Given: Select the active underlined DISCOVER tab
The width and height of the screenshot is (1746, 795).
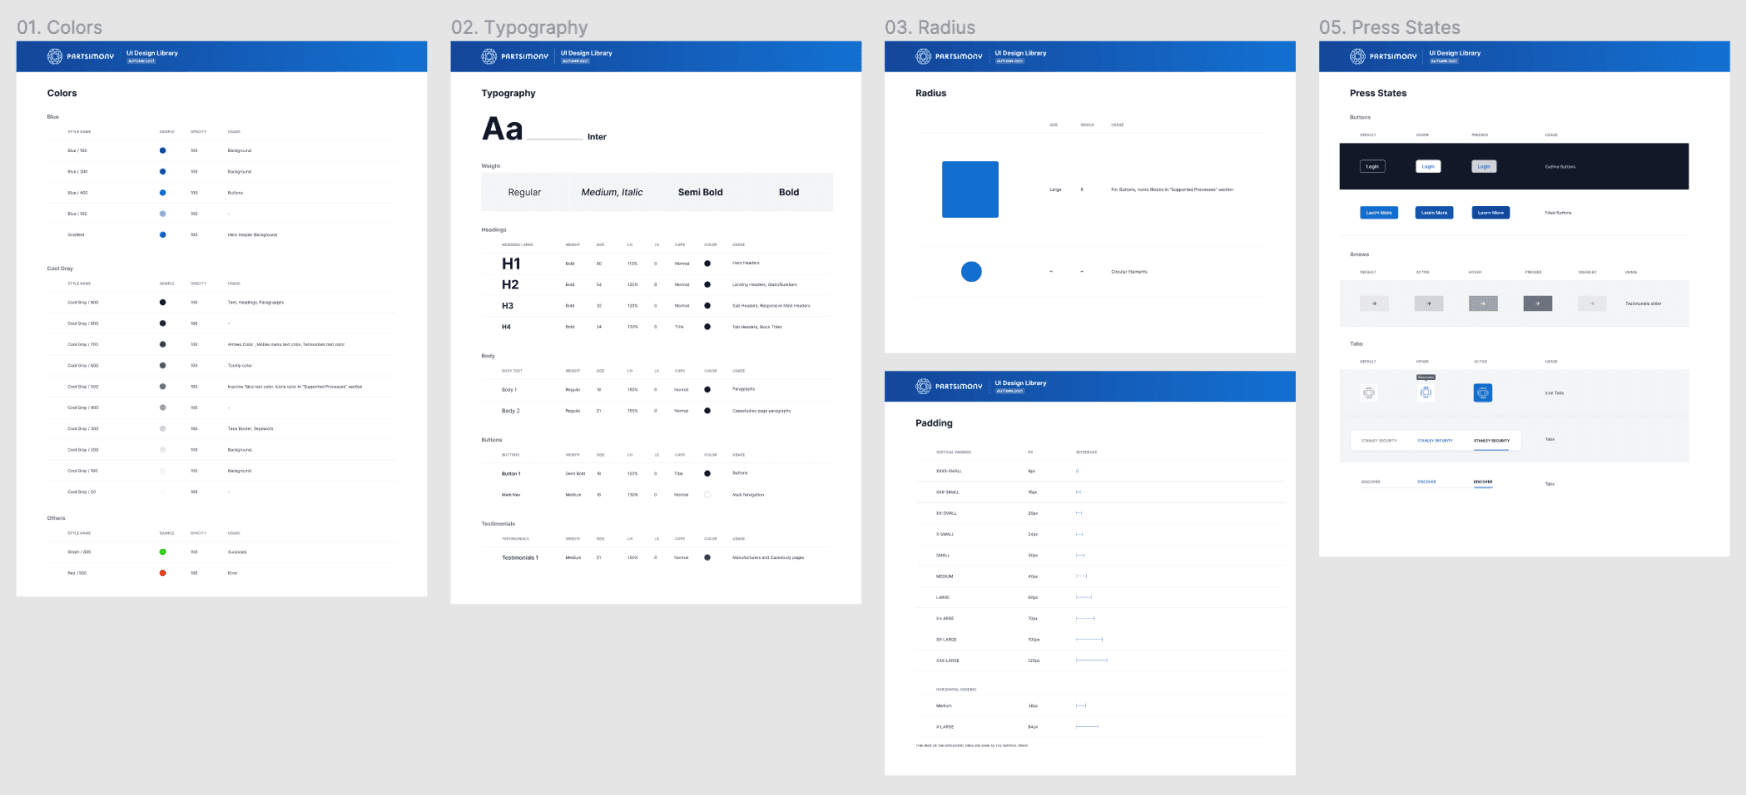Looking at the screenshot, I should tap(1482, 482).
